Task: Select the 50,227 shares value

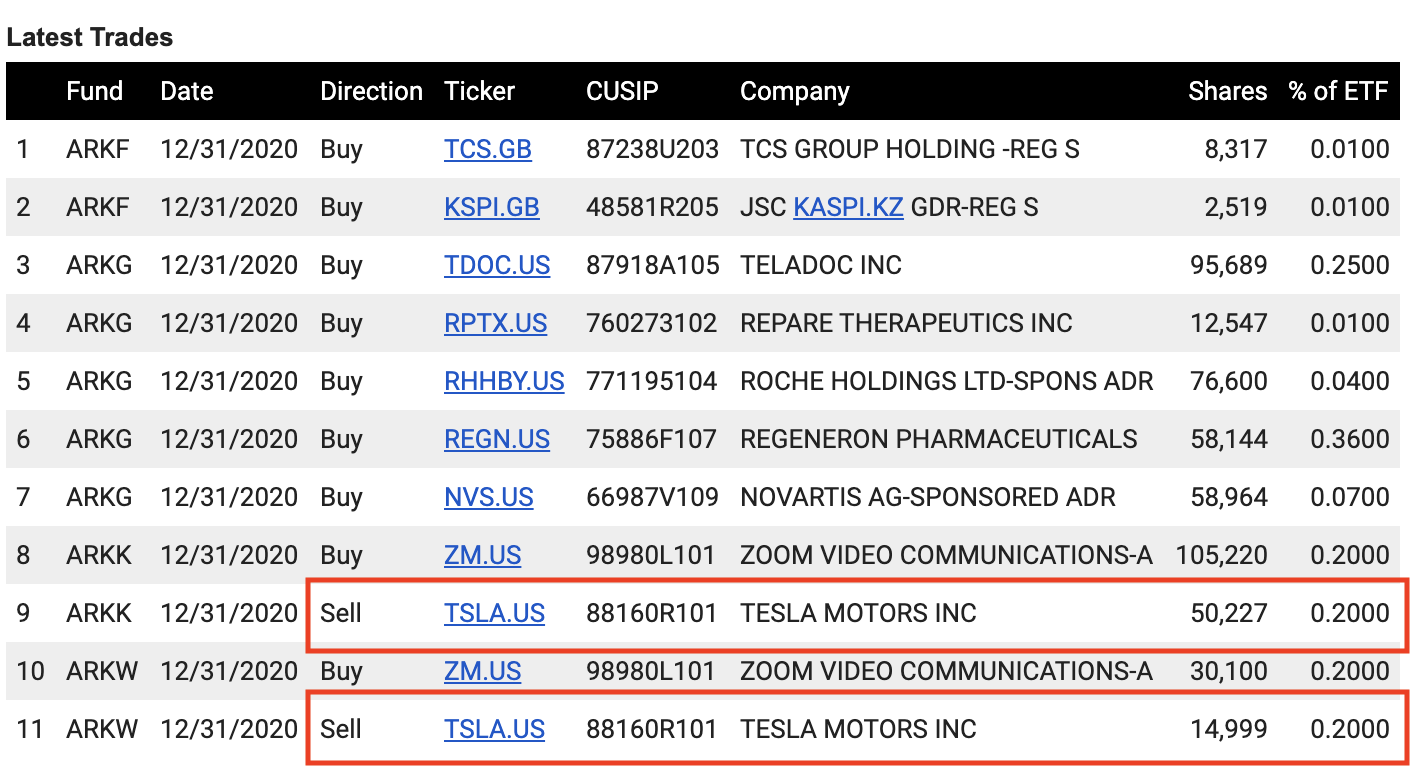Action: (1229, 614)
